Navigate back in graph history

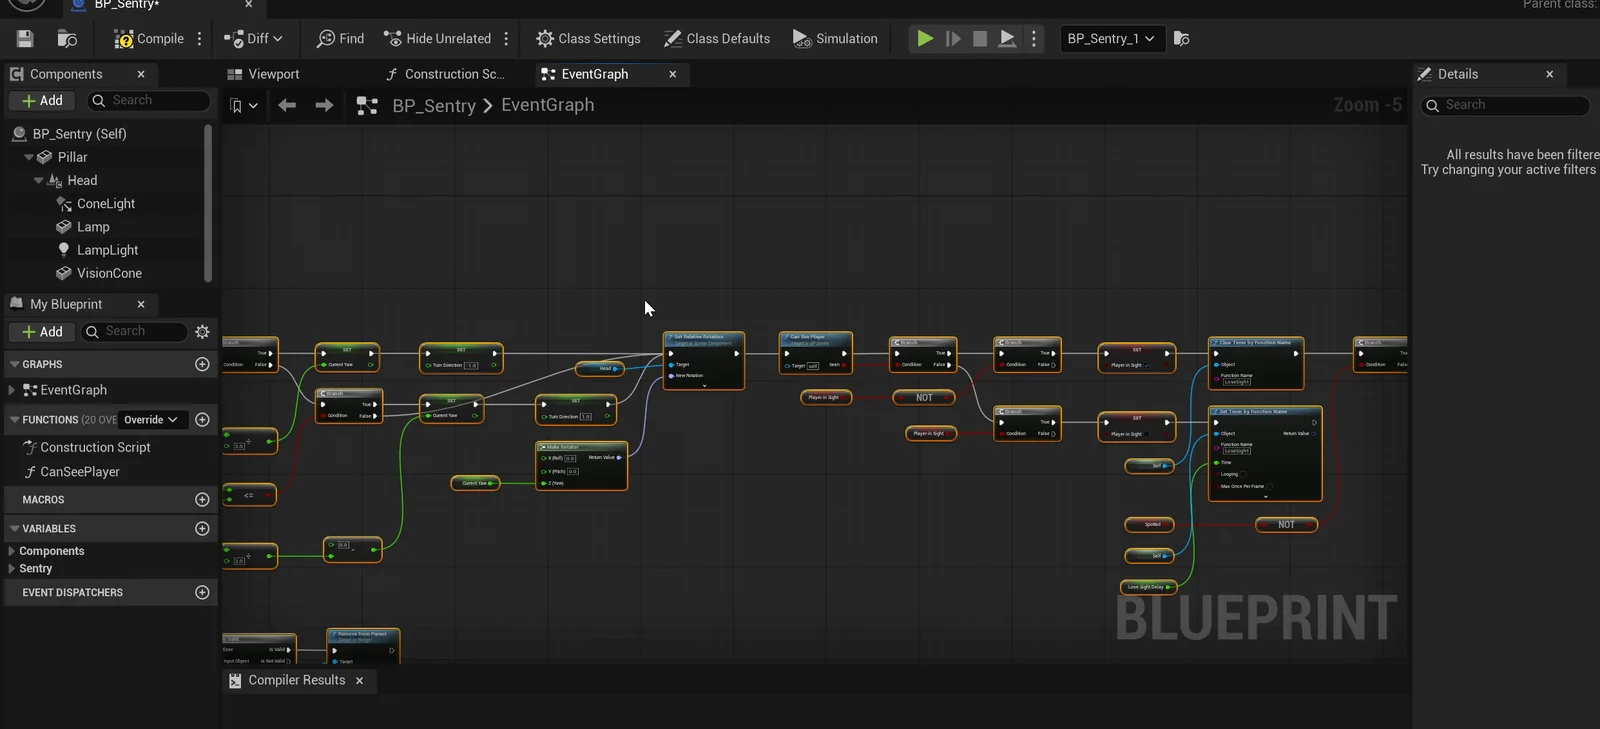pyautogui.click(x=287, y=105)
